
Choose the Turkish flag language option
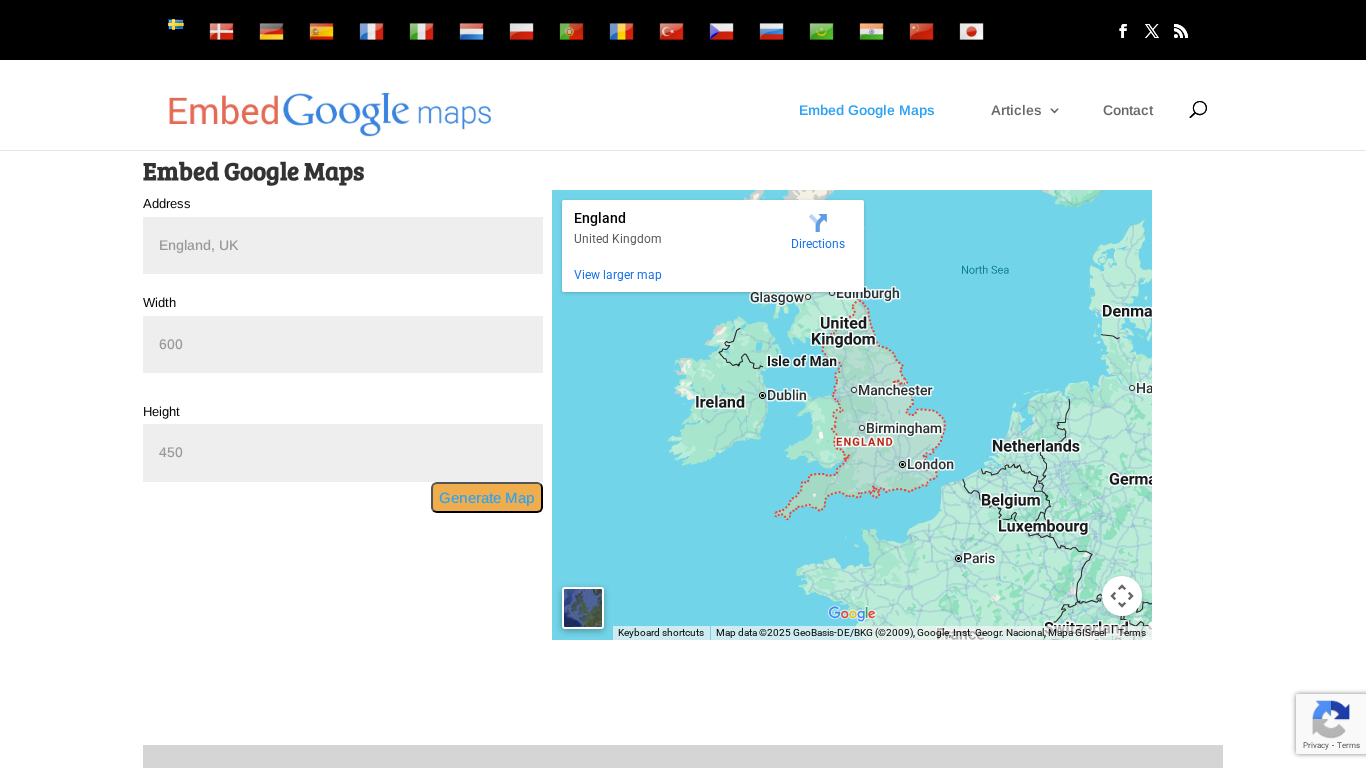(x=671, y=31)
